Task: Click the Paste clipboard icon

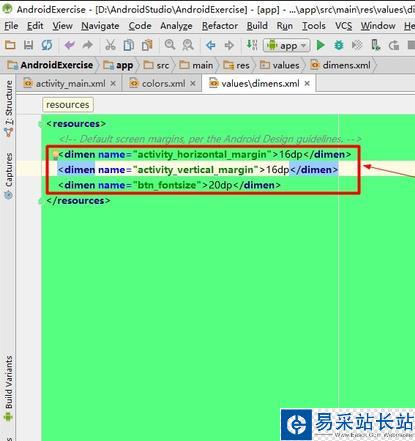Action: [147, 45]
